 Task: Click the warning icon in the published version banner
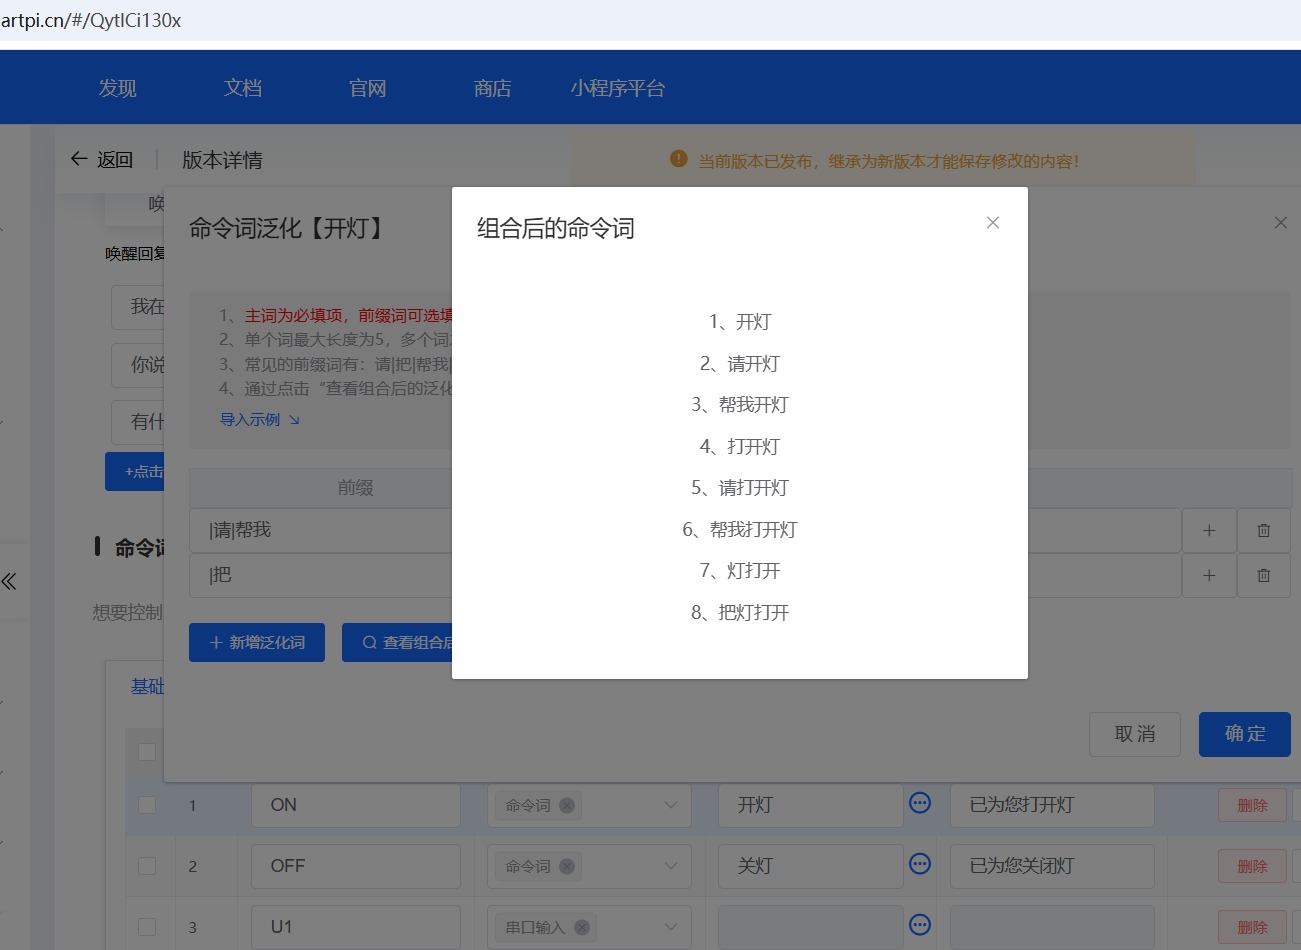(678, 158)
